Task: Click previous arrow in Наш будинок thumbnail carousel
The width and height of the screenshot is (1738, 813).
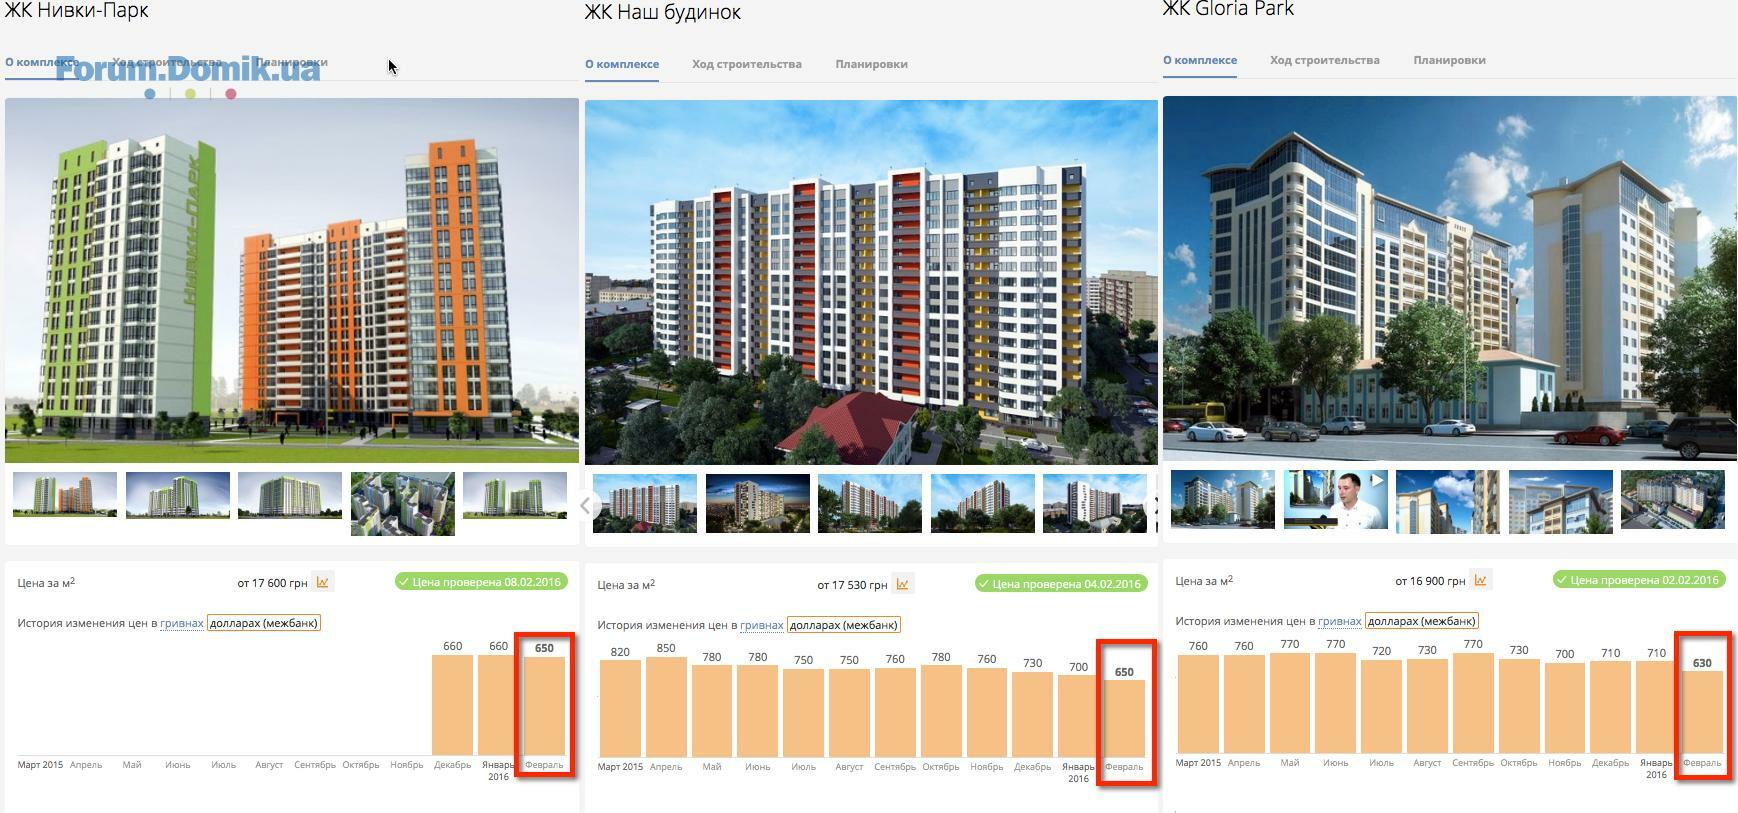Action: point(586,505)
